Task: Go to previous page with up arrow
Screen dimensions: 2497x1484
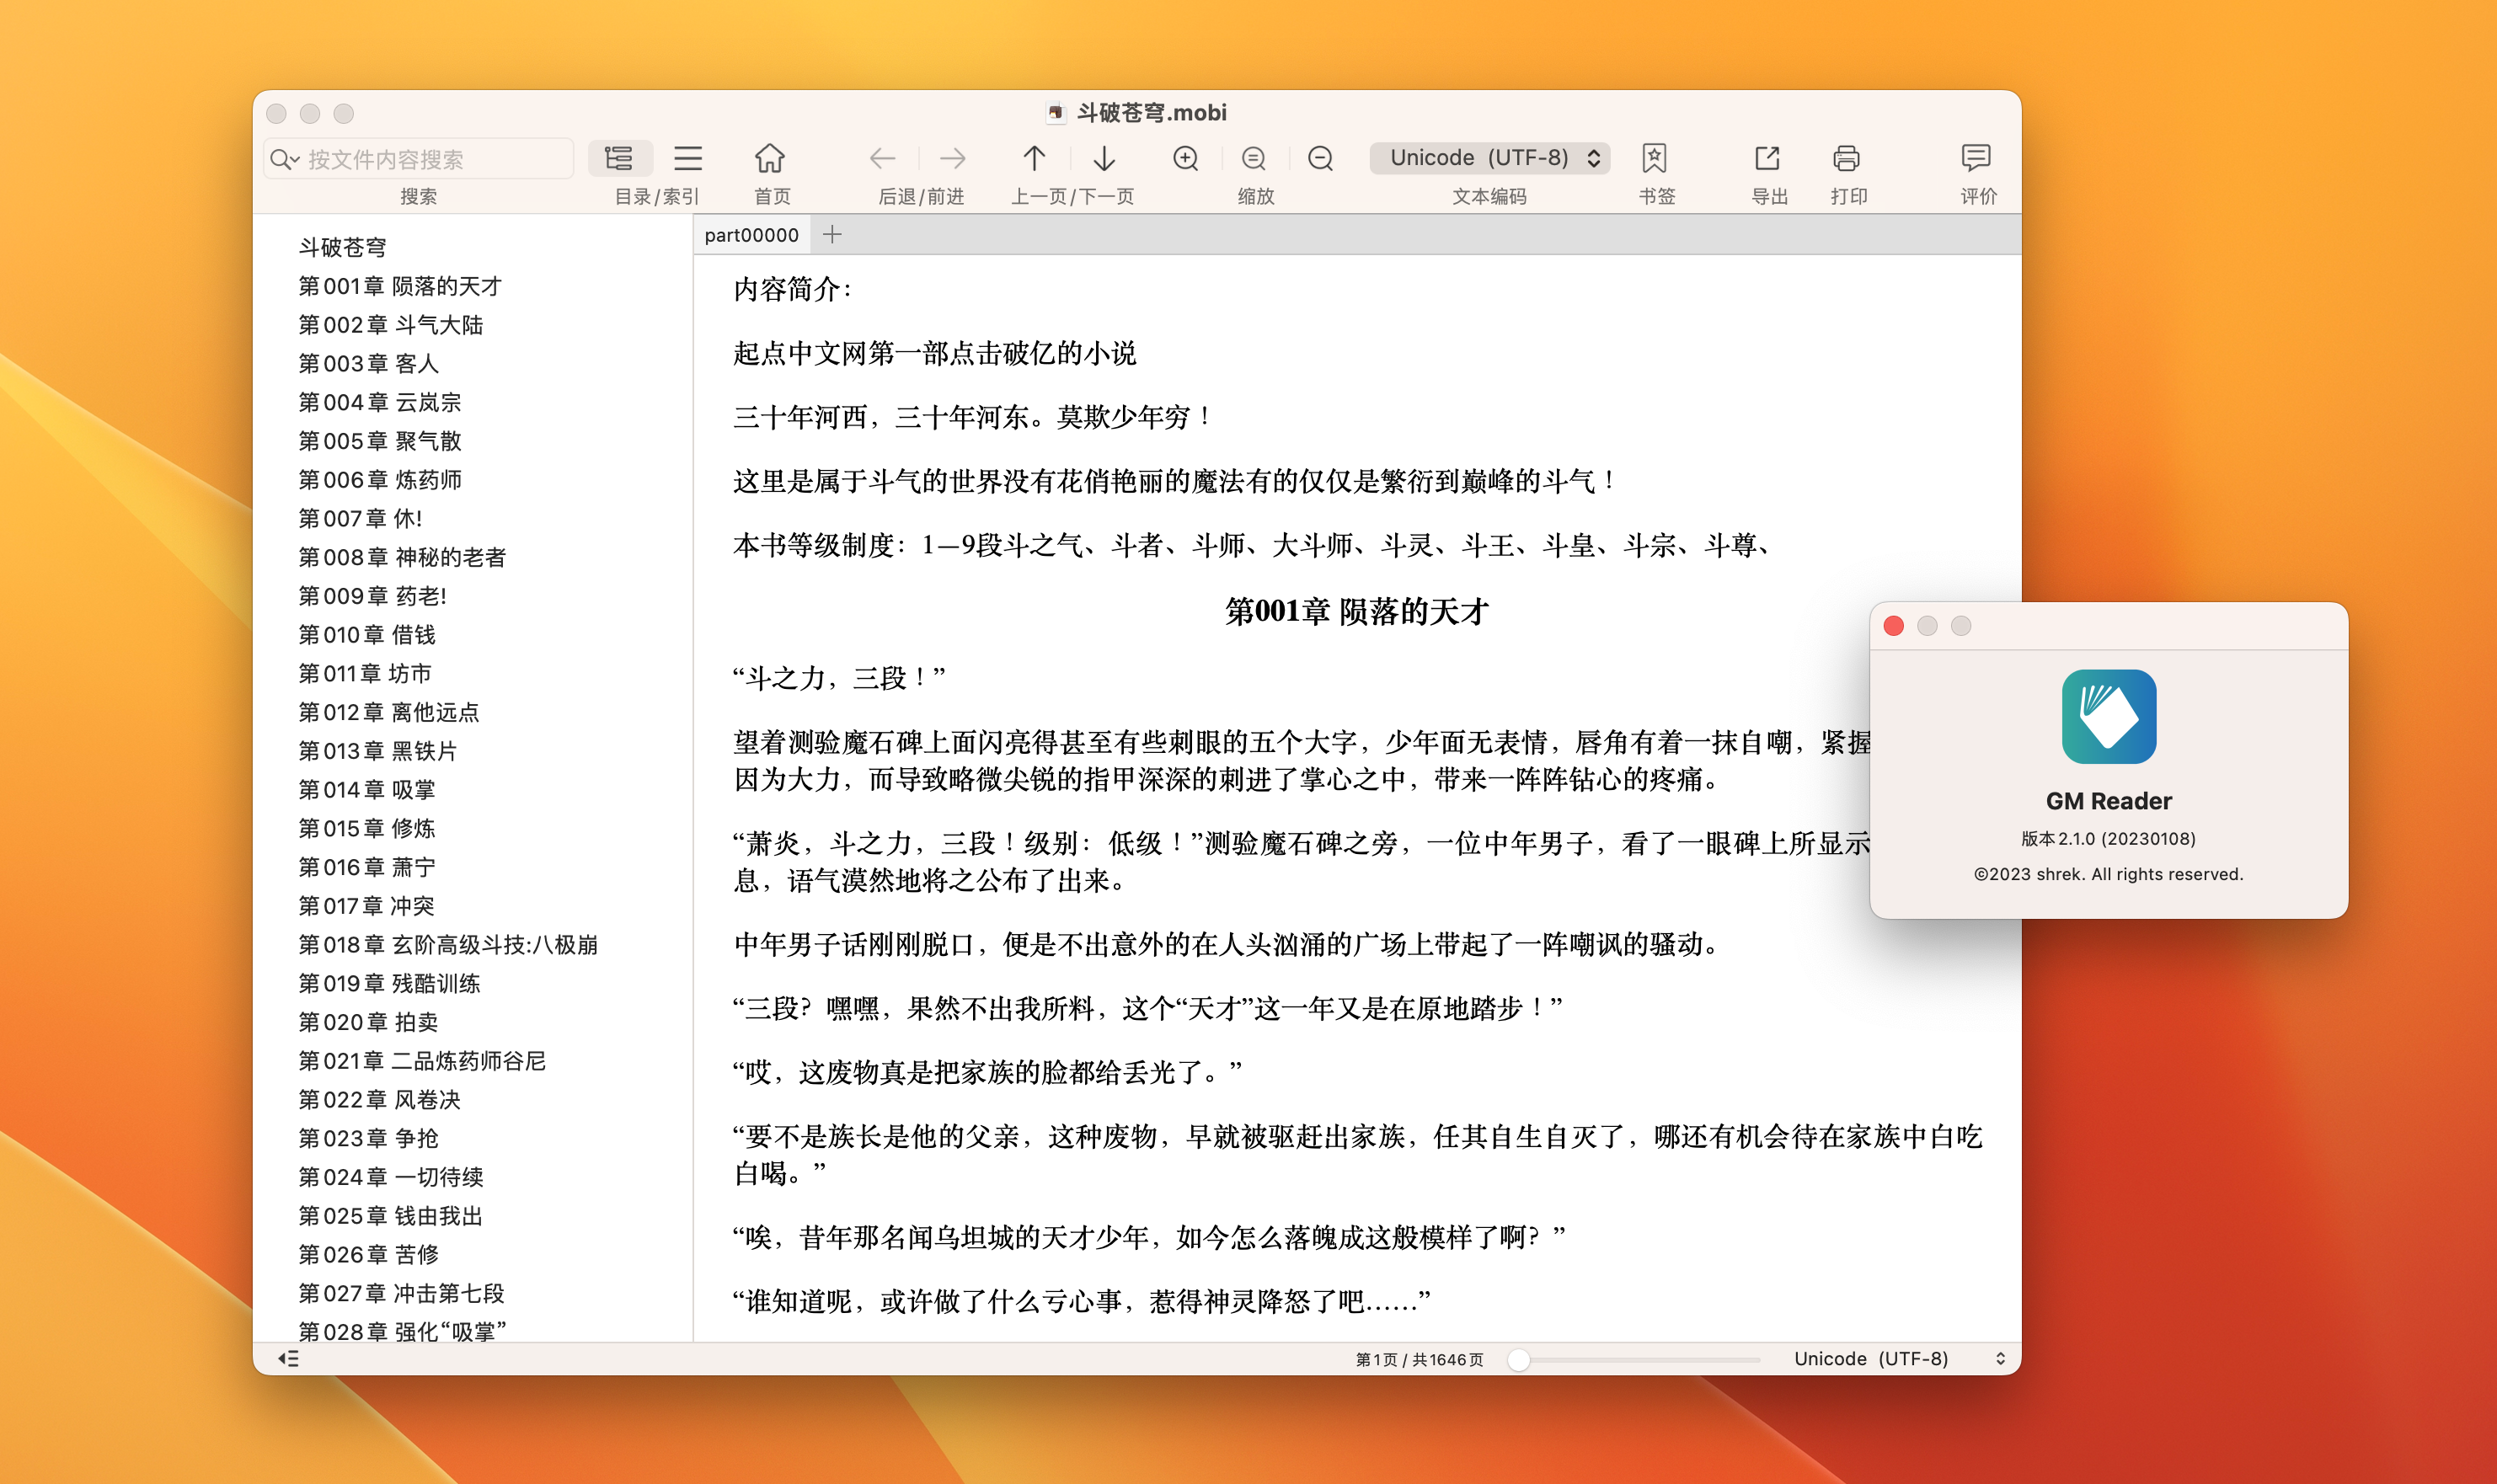Action: [1034, 158]
